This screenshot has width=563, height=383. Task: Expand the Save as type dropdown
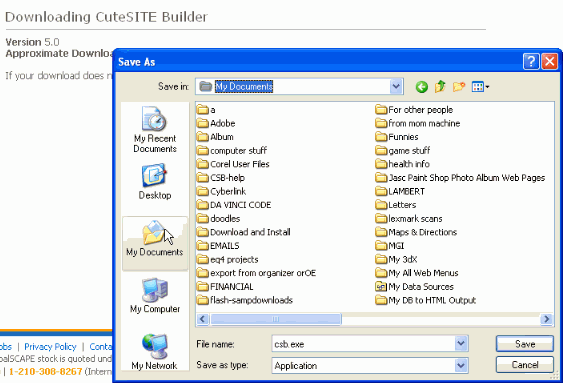point(461,365)
